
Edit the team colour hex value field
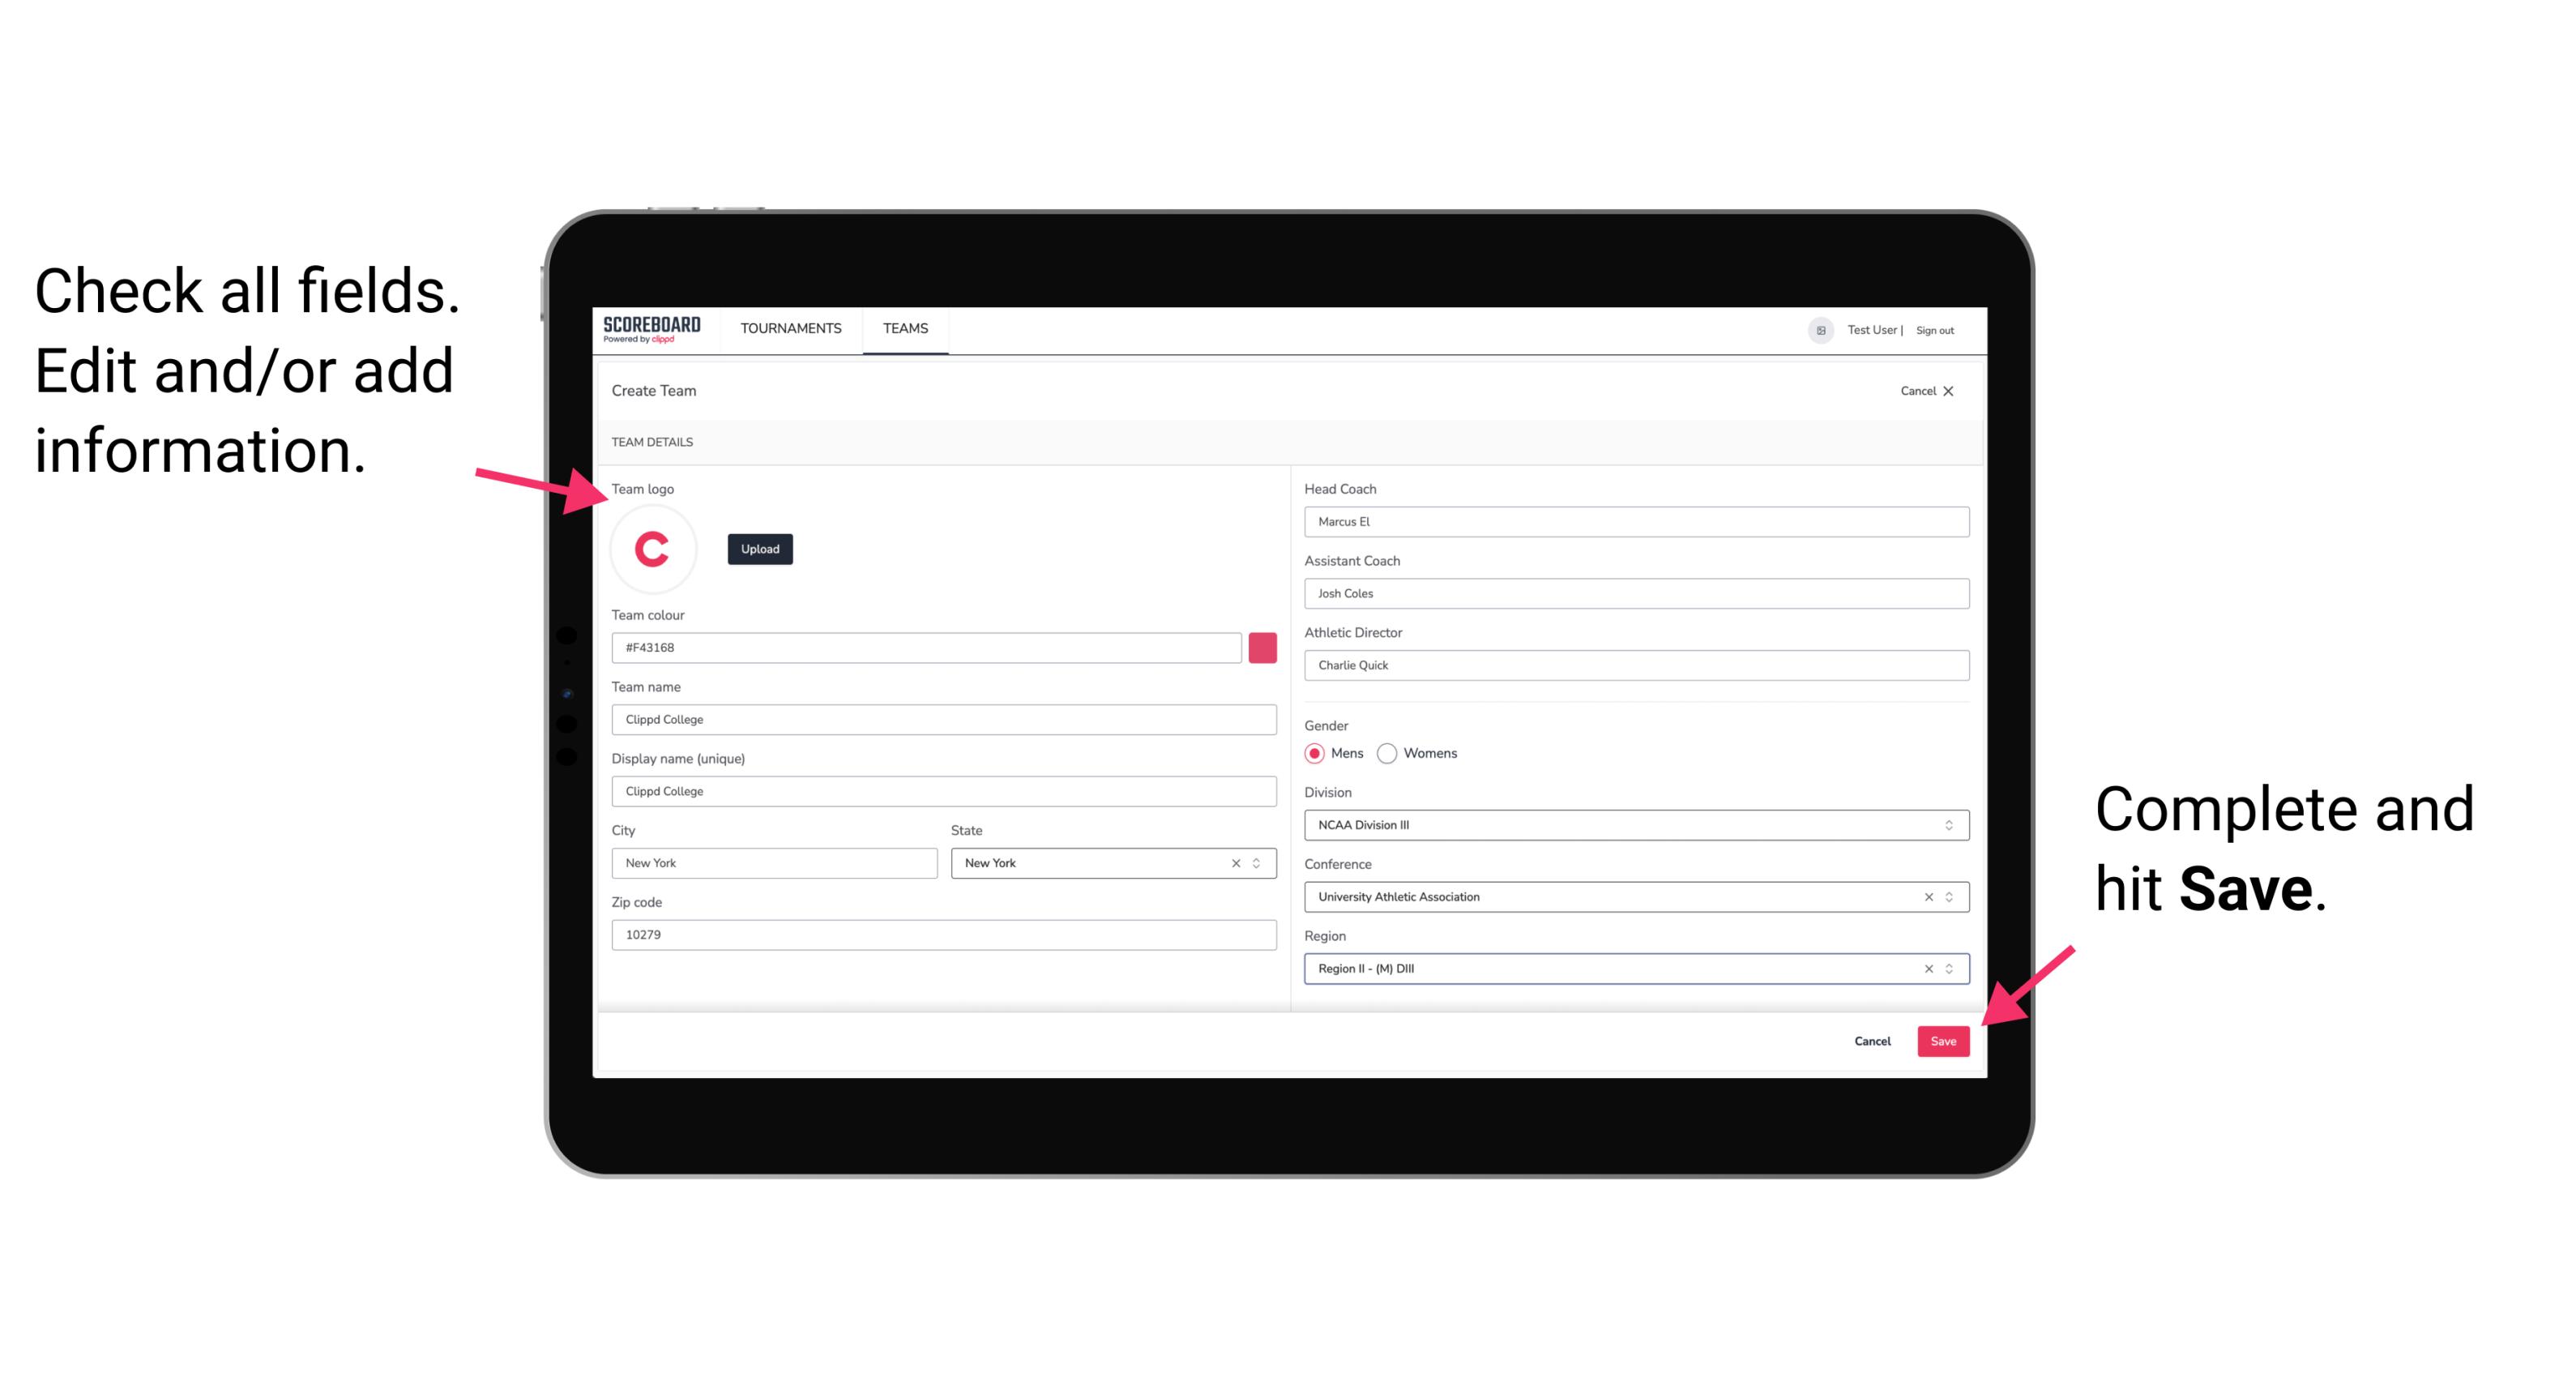coord(928,647)
